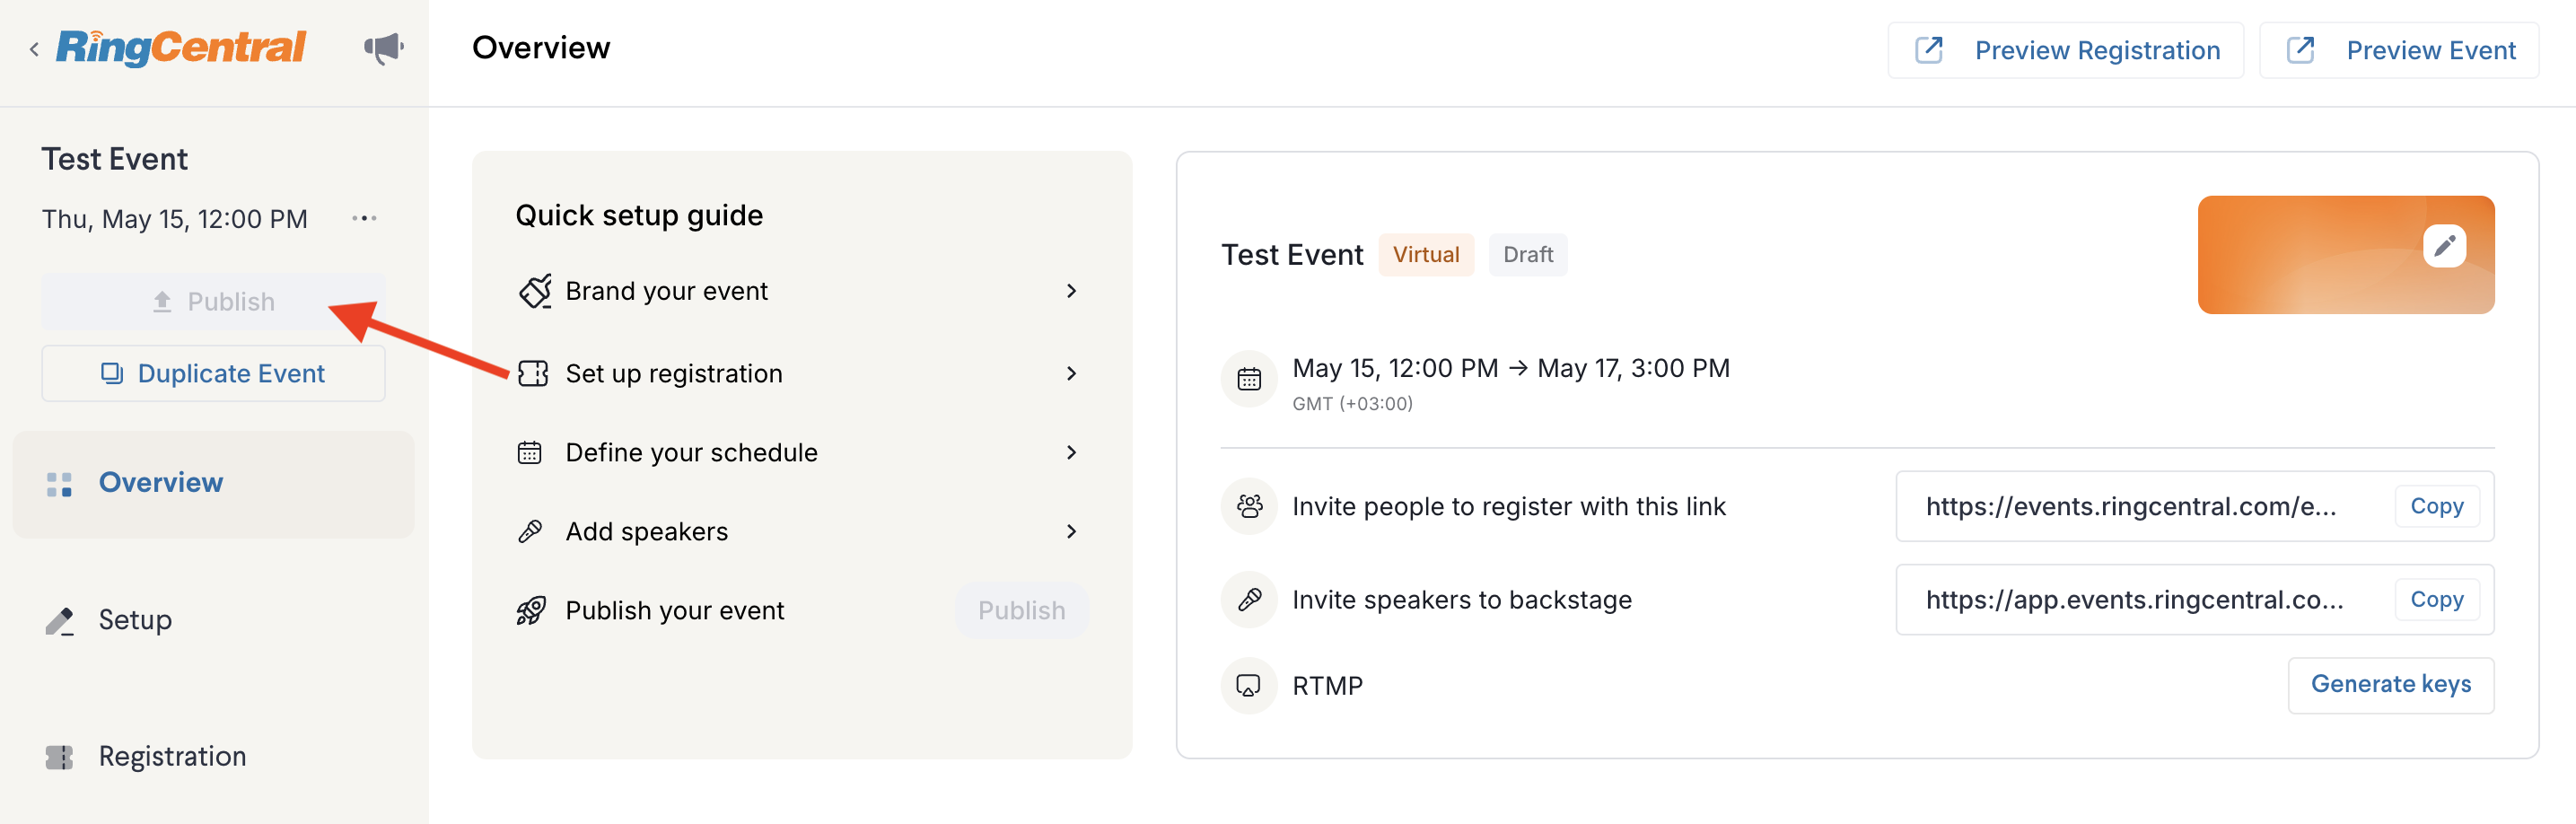The height and width of the screenshot is (824, 2576).
Task: Click the 'Thu, May 15, 12:00 PM' sidebar date
Action: (x=175, y=219)
